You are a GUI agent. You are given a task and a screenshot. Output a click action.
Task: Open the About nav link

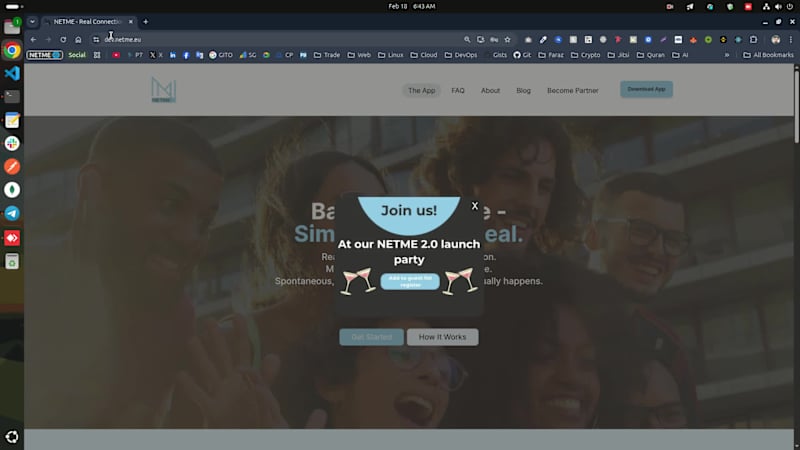coord(490,90)
